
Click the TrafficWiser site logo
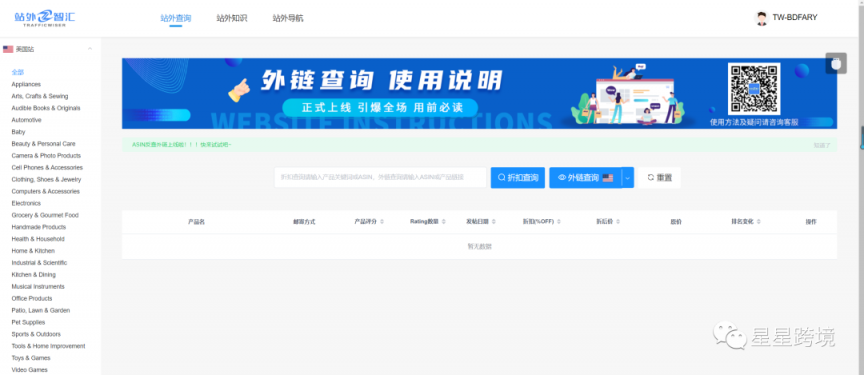click(45, 18)
